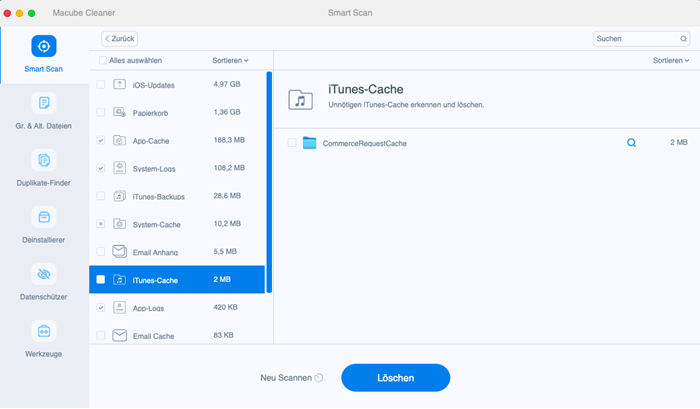700x409 pixels.
Task: Check the iTunes-Backups checkbox
Action: coord(101,196)
